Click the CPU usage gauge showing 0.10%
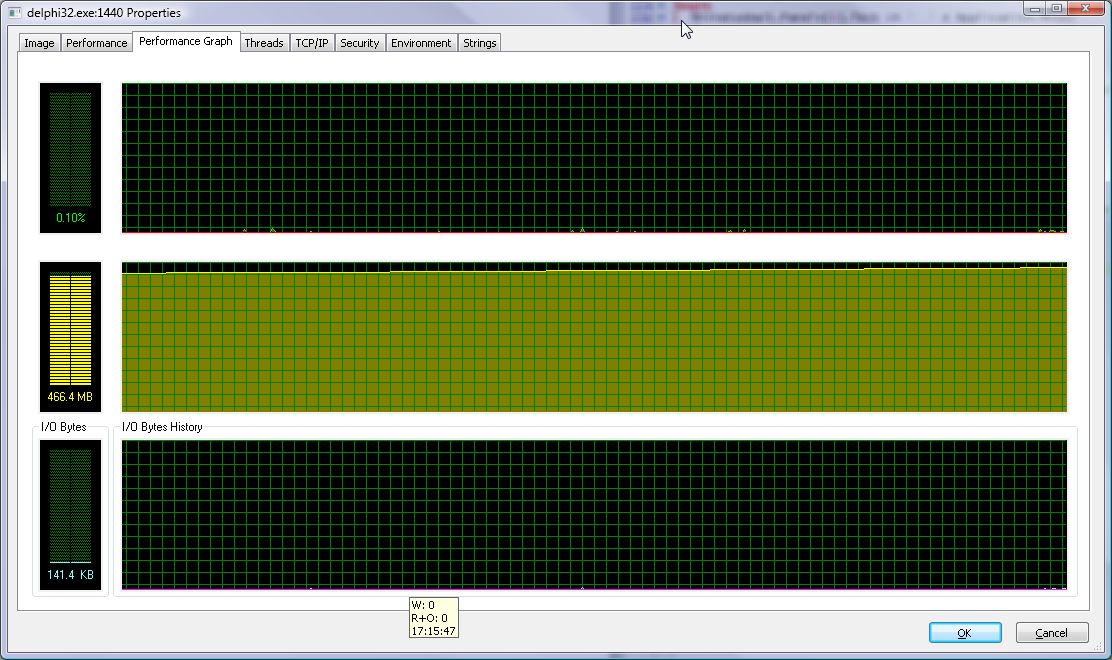Screen dimensions: 1112x660 [x=71, y=158]
